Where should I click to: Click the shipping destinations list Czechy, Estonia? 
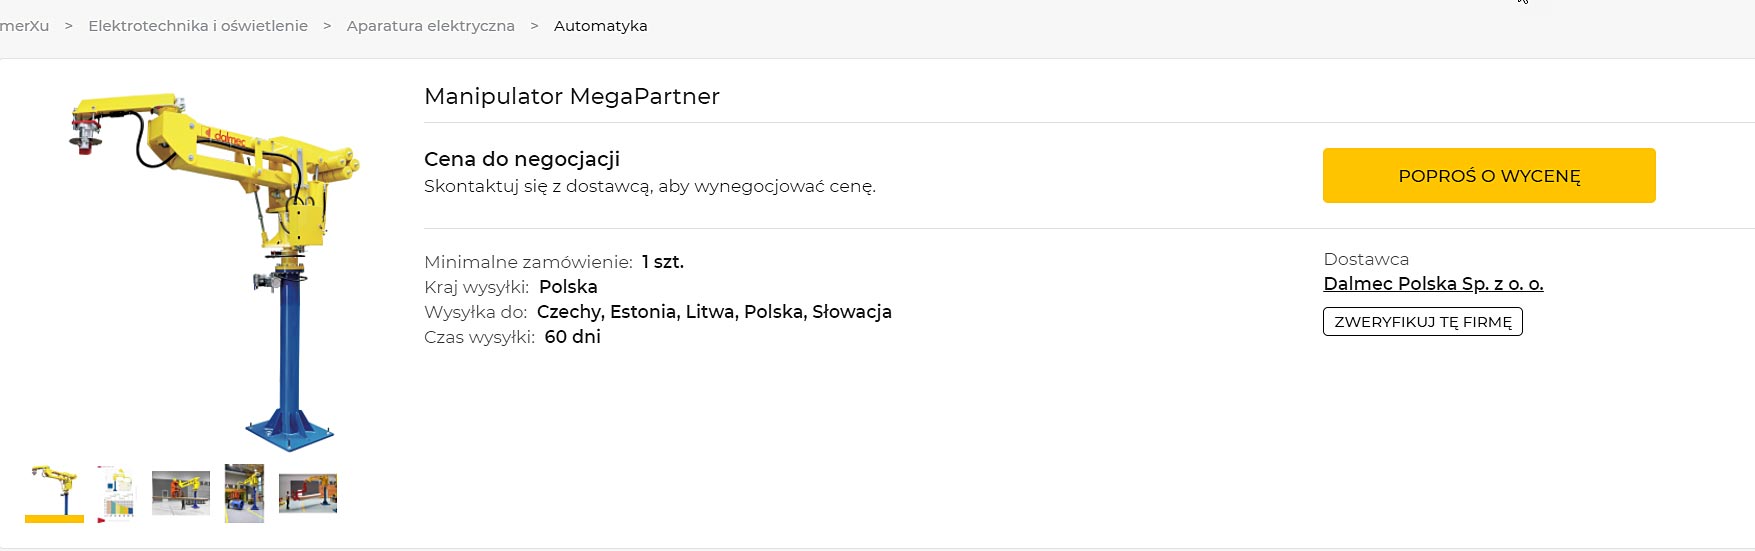point(714,312)
